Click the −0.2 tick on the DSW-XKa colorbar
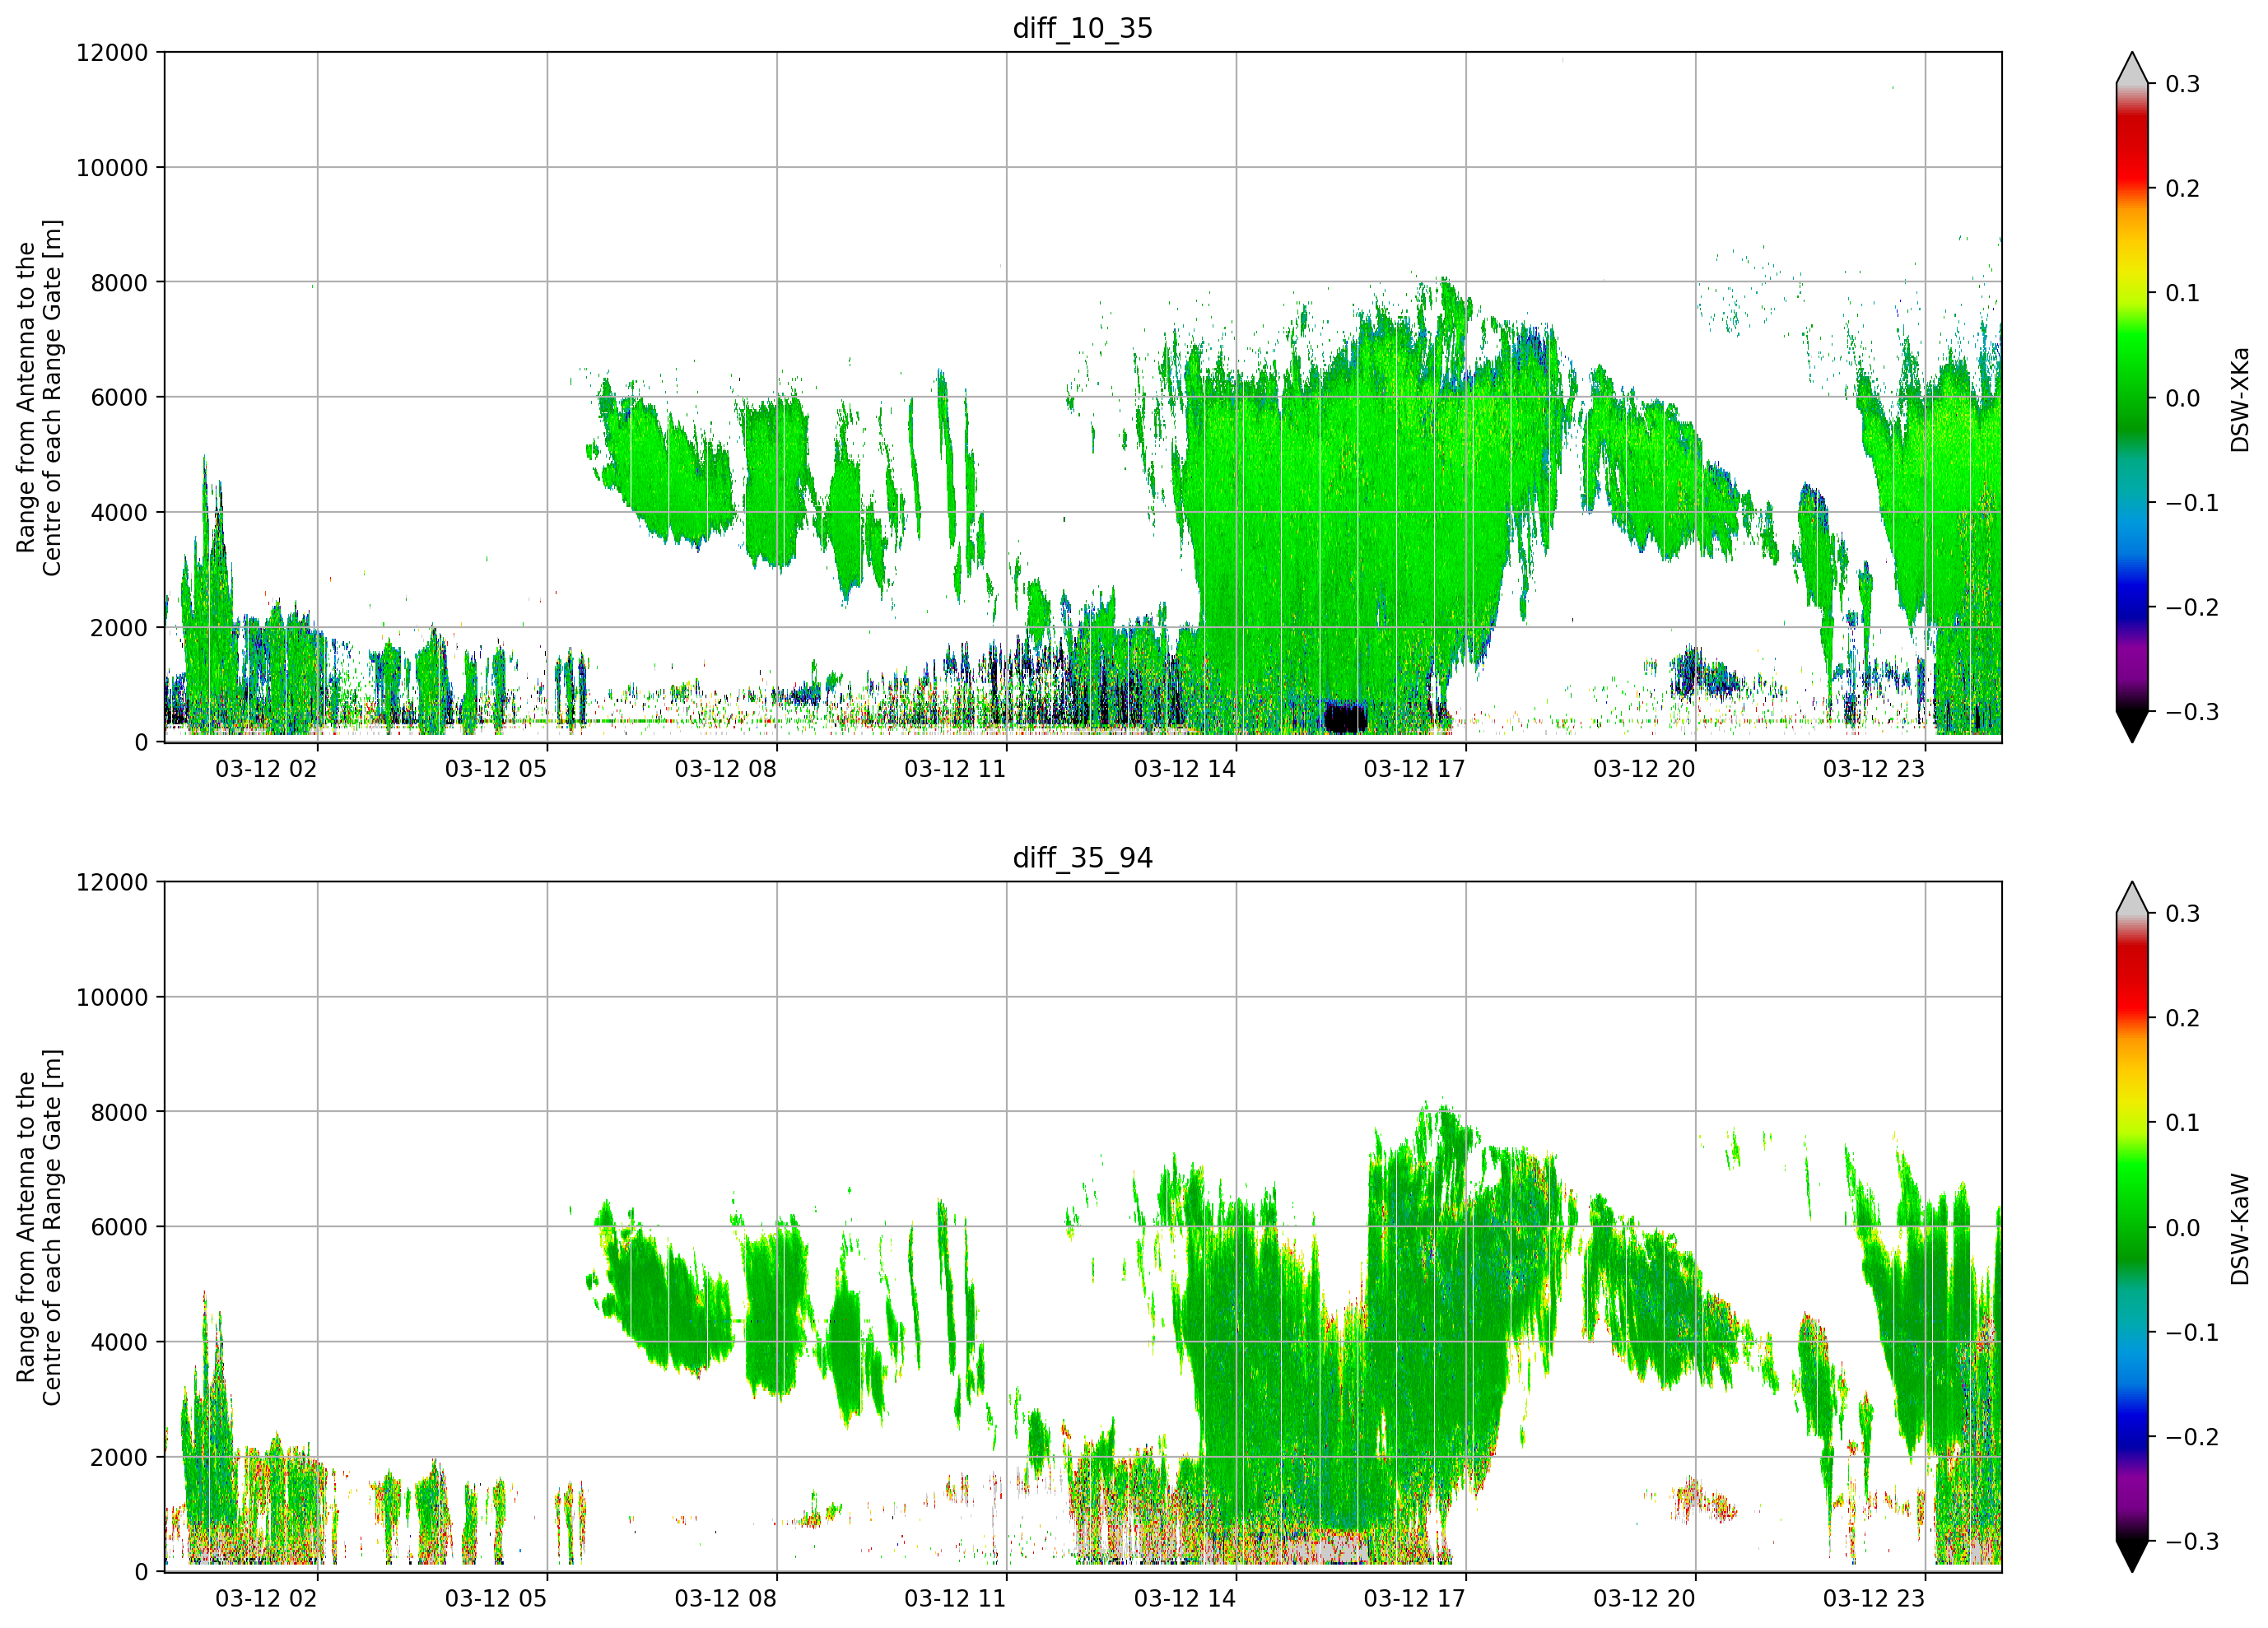Image resolution: width=2268 pixels, height=1628 pixels. tap(2192, 608)
